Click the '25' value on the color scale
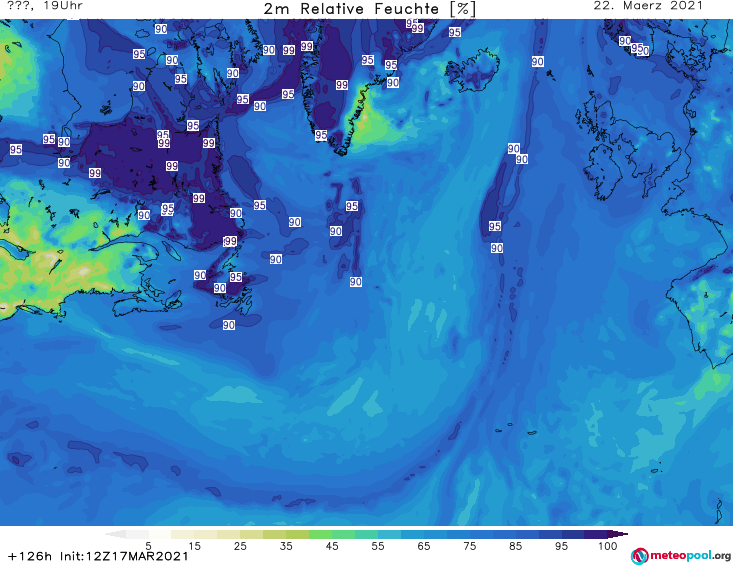Image resolution: width=733 pixels, height=566 pixels. point(240,545)
